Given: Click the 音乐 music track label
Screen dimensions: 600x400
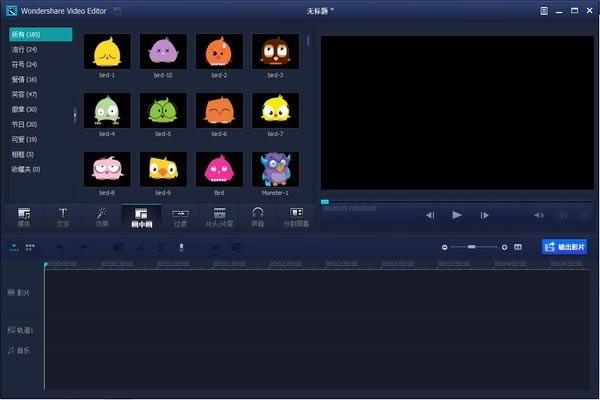Looking at the screenshot, I should click(x=19, y=350).
